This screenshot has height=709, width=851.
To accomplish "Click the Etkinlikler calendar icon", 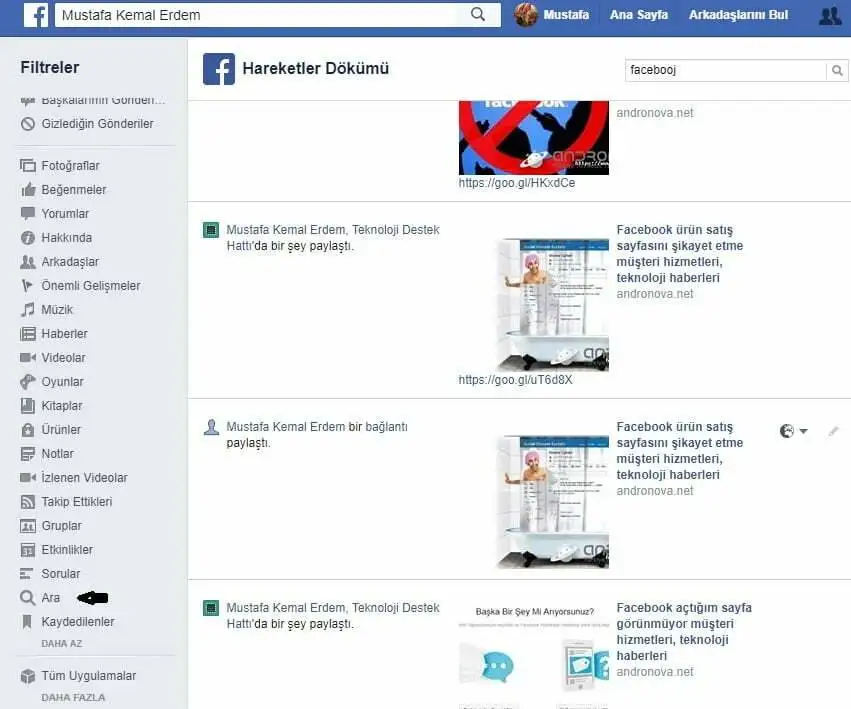I will (x=28, y=550).
